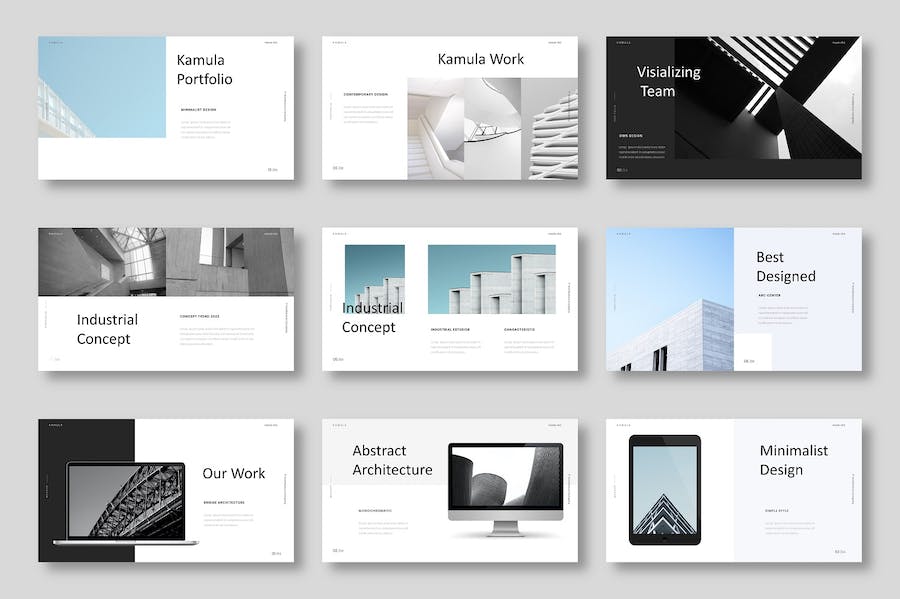Select the Kamula Work slide heading
900x599 pixels.
[x=480, y=59]
